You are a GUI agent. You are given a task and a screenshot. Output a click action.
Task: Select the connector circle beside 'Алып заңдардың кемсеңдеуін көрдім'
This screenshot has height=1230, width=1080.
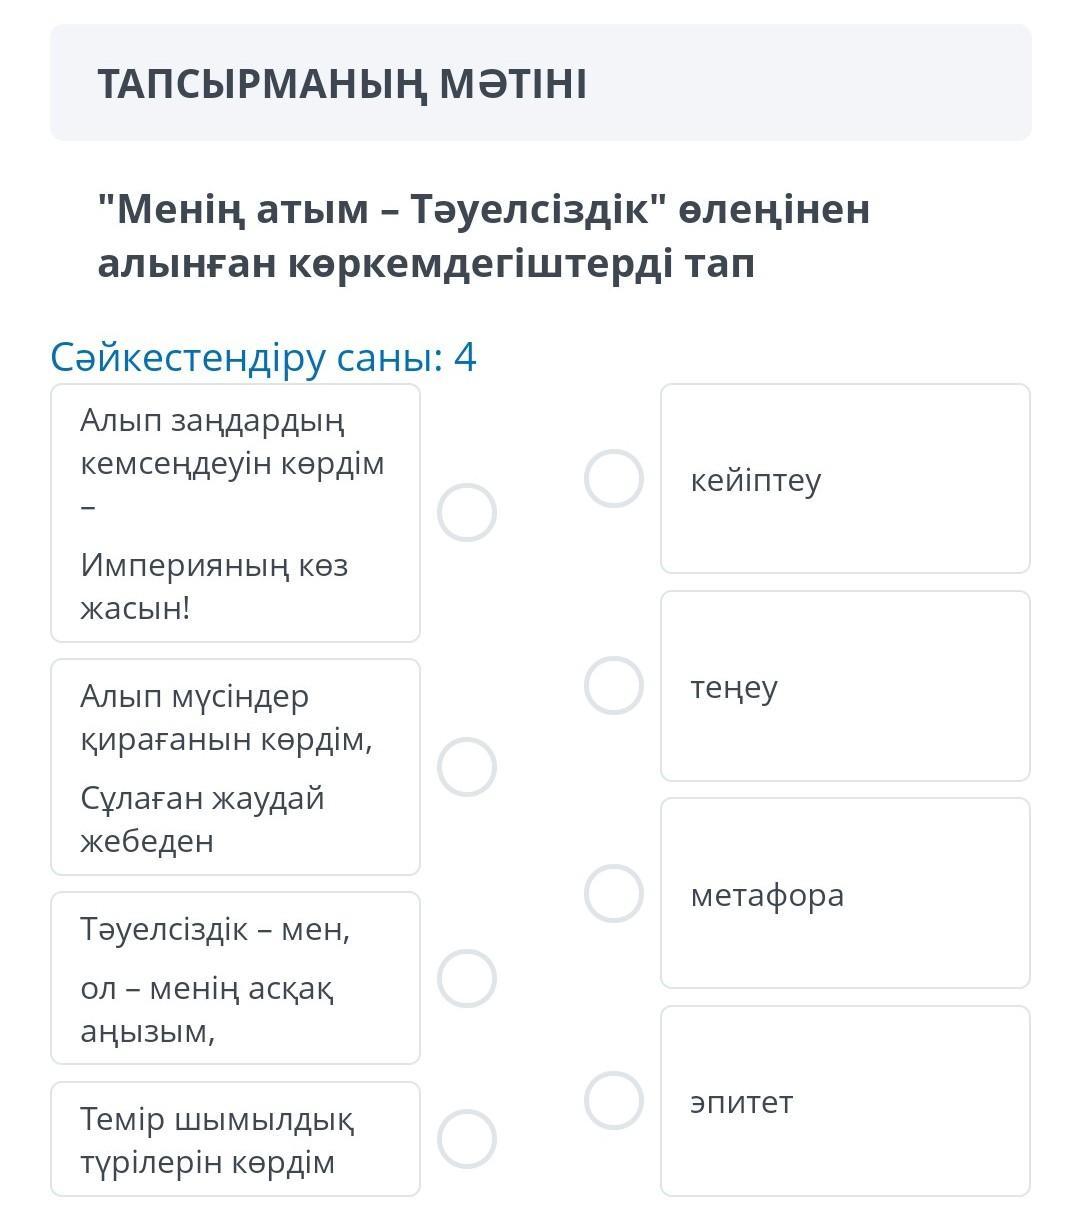pyautogui.click(x=467, y=513)
